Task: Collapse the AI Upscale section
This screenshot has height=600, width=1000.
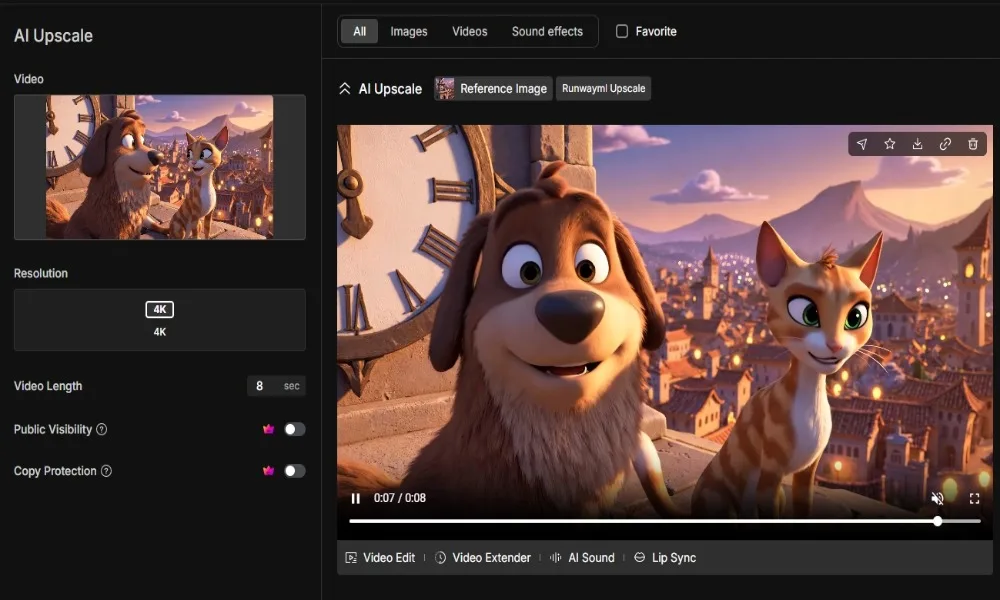Action: coord(345,89)
